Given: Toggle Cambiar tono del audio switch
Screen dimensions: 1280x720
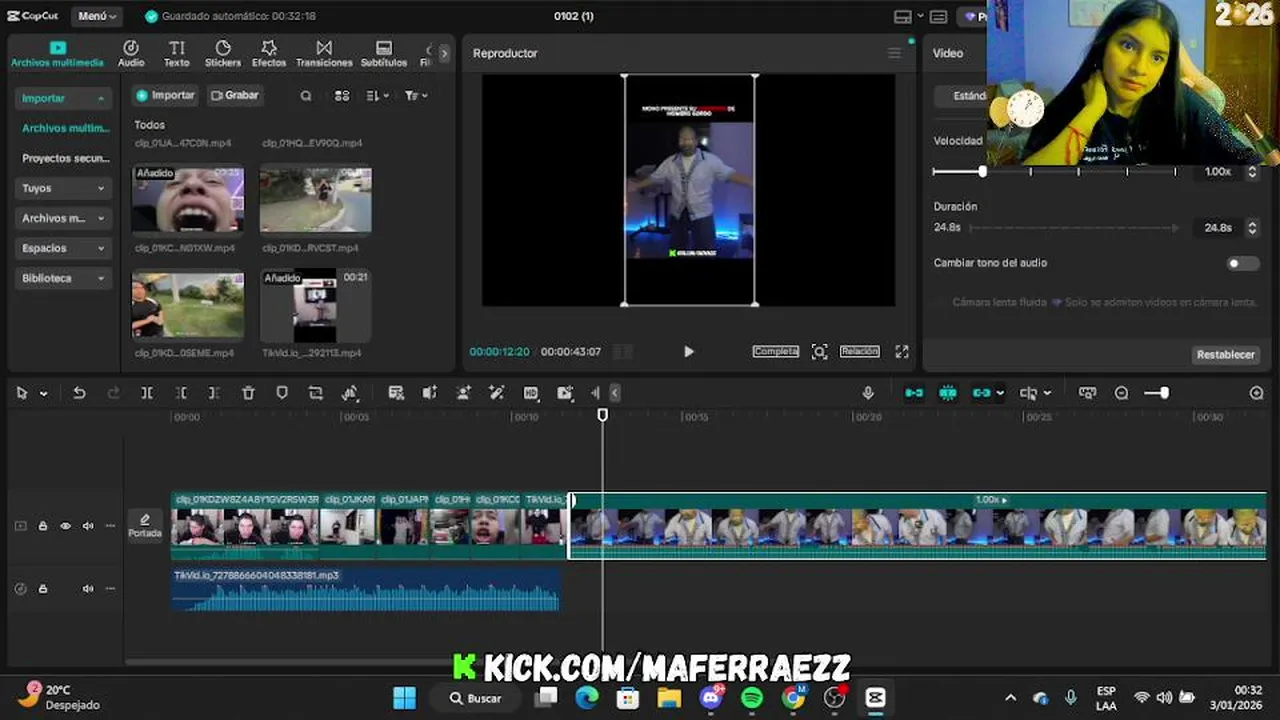Looking at the screenshot, I should (1243, 263).
